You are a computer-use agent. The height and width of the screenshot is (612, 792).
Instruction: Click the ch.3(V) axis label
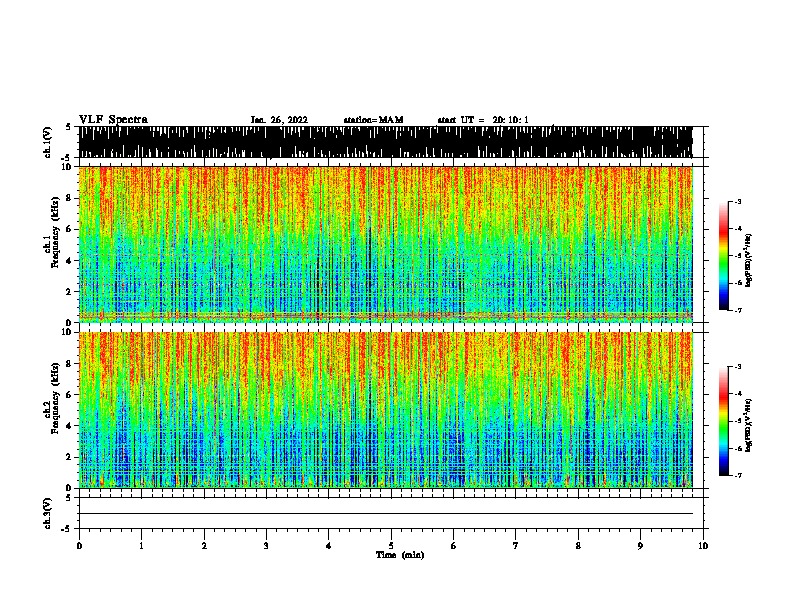tap(48, 513)
